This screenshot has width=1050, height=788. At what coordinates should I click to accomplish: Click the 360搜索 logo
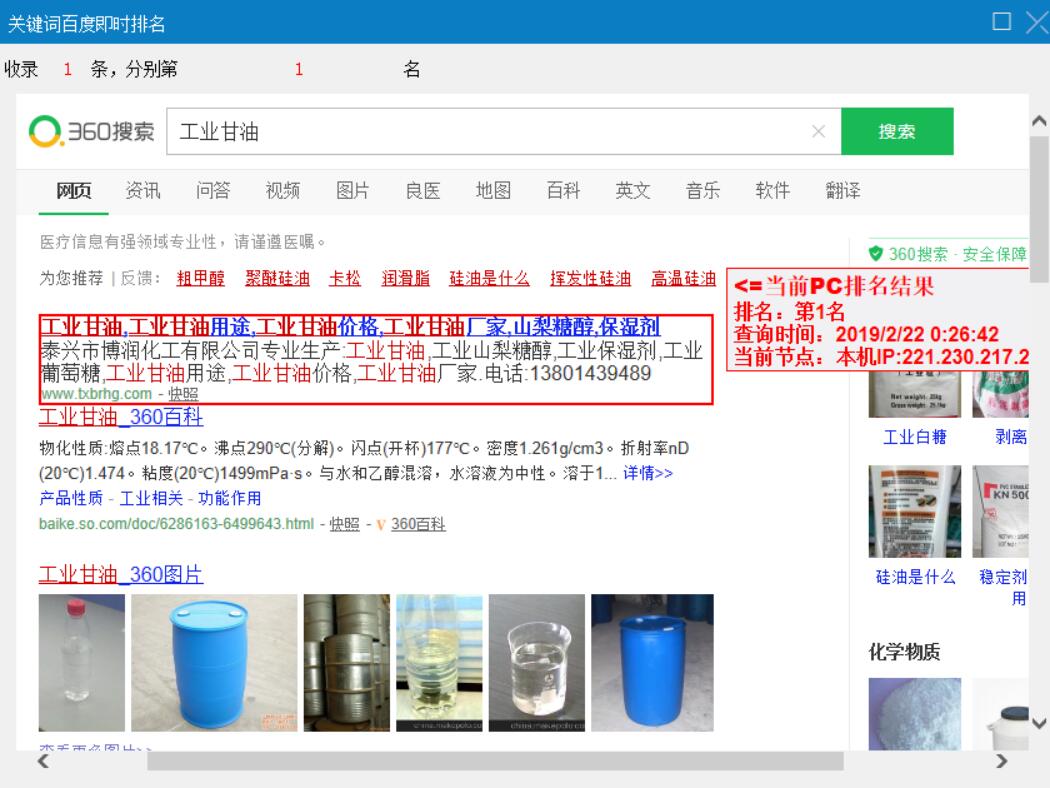tap(92, 131)
